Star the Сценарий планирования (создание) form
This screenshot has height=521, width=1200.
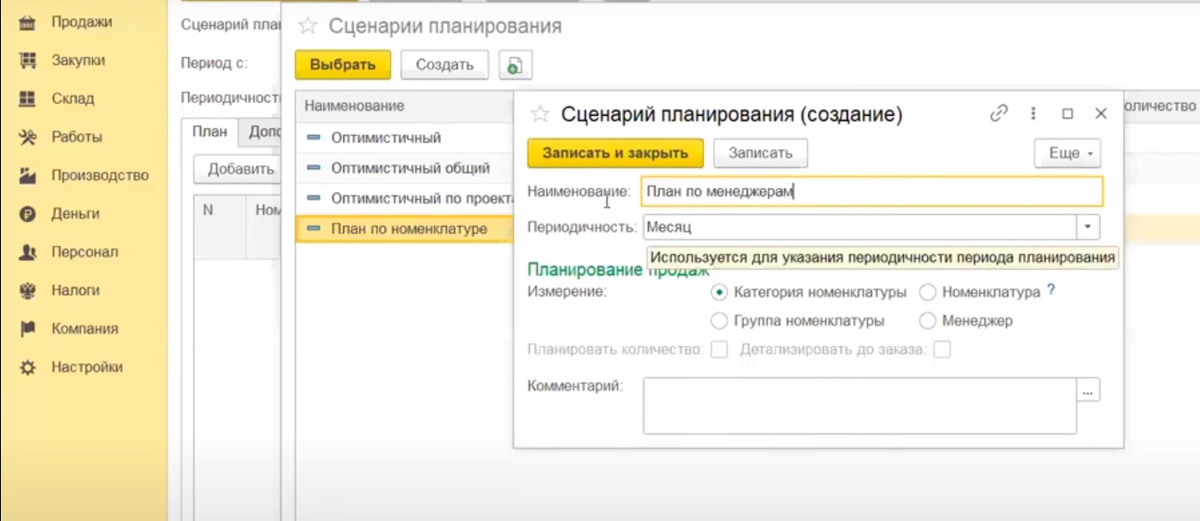[x=540, y=114]
